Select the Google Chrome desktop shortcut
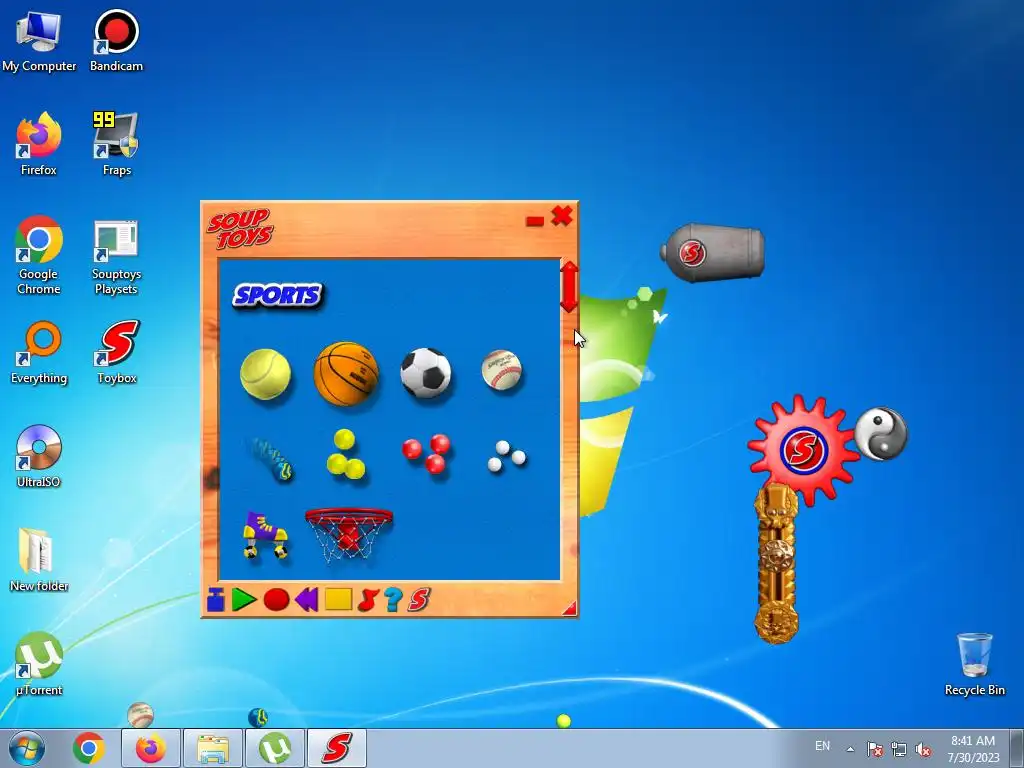 39,255
